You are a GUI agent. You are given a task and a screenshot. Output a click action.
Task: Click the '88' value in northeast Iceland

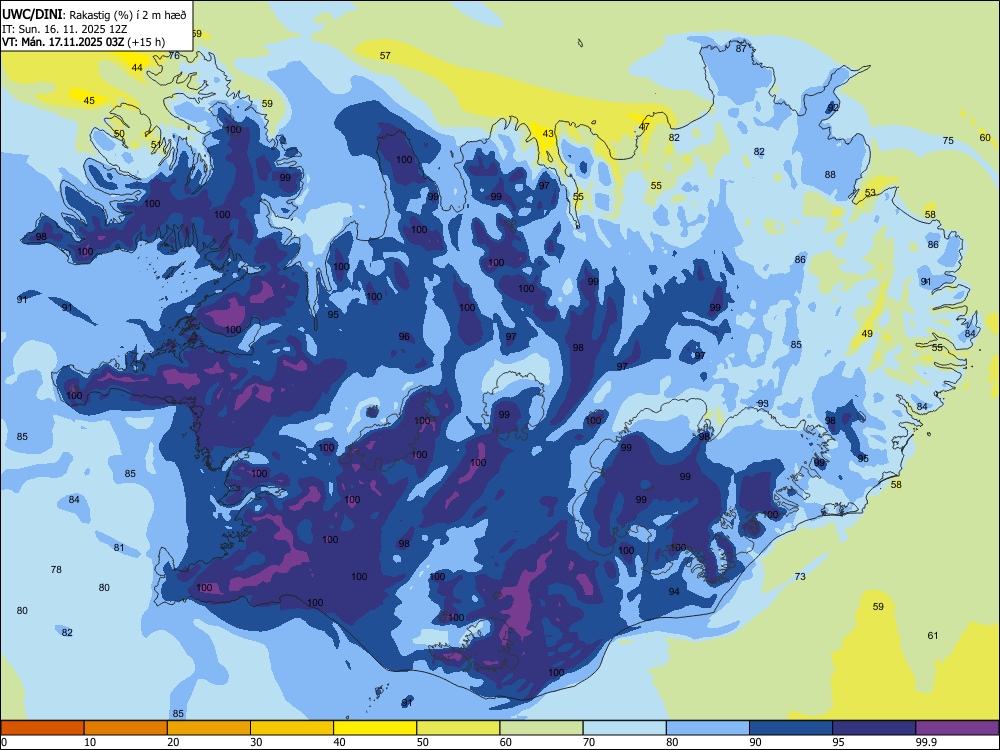click(830, 174)
